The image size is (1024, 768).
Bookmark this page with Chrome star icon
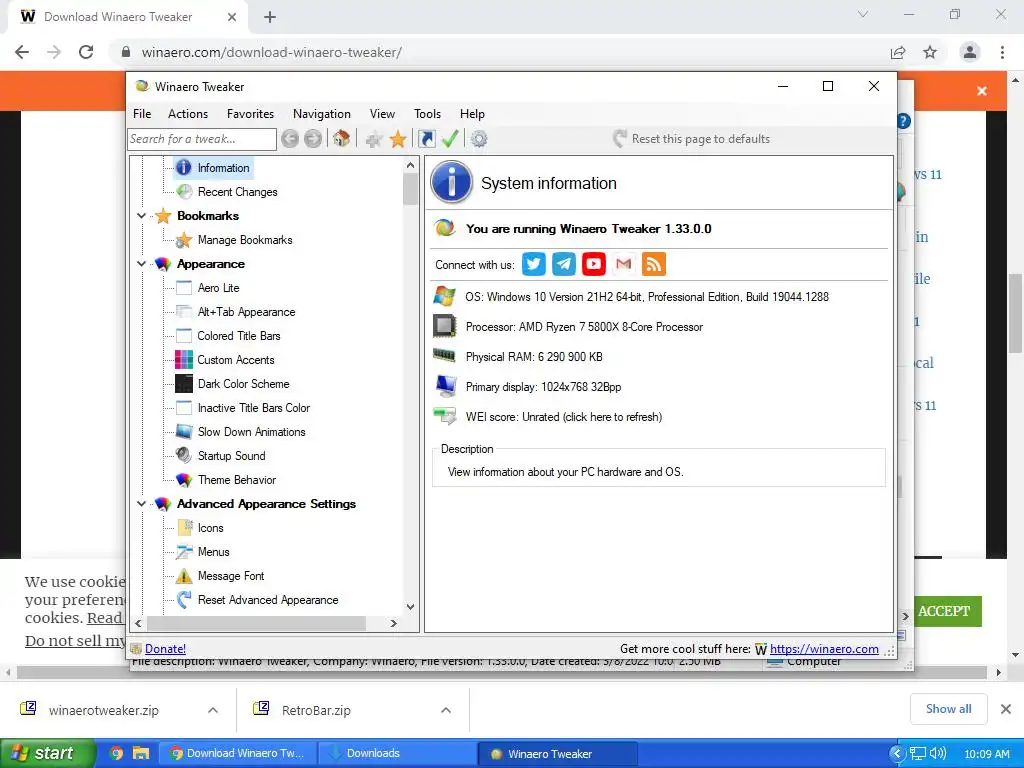[930, 52]
